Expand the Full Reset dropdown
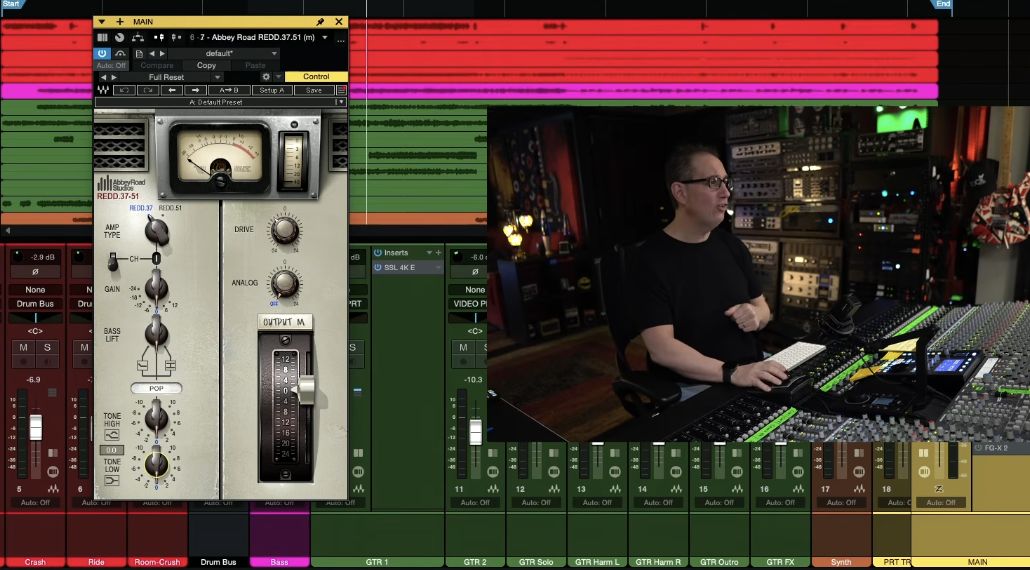Image resolution: width=1030 pixels, height=570 pixels. click(217, 77)
